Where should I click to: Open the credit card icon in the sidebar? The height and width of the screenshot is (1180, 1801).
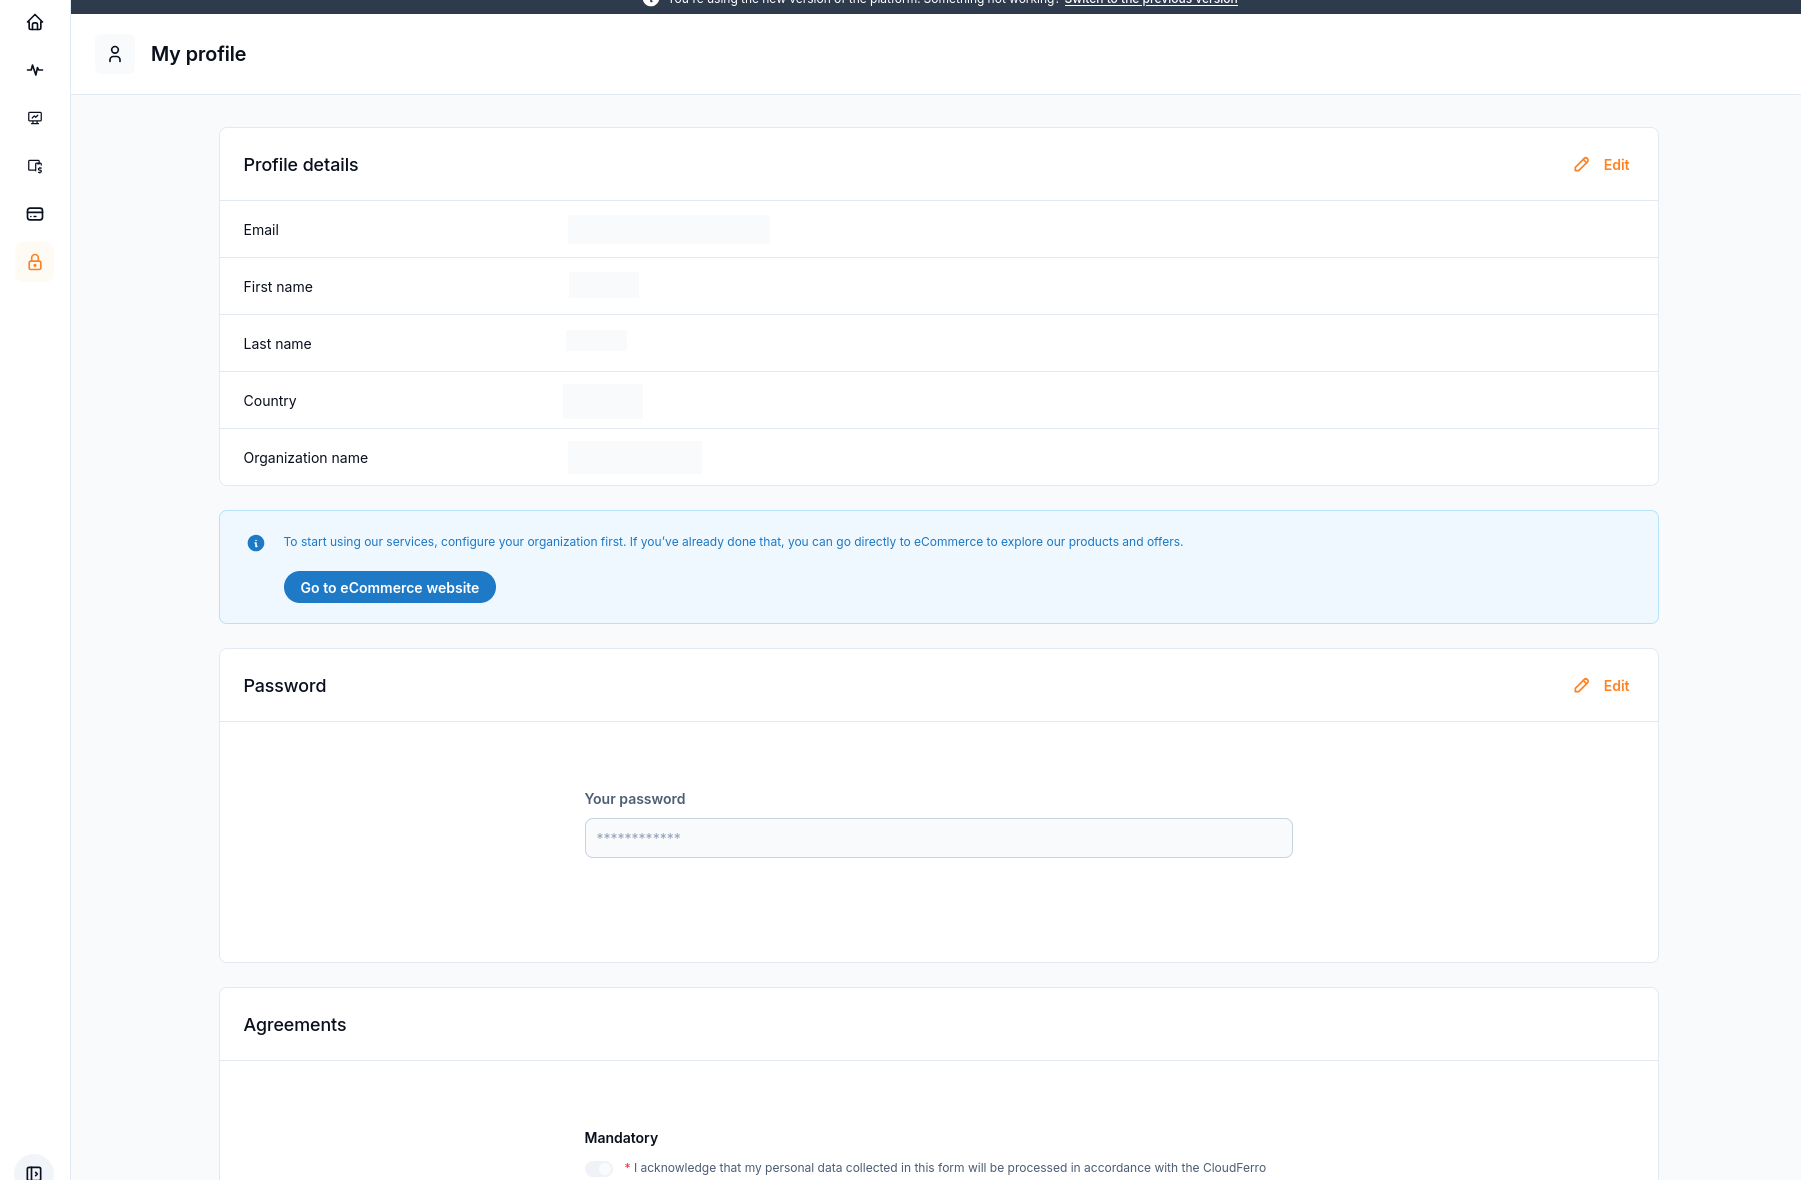[x=35, y=214]
